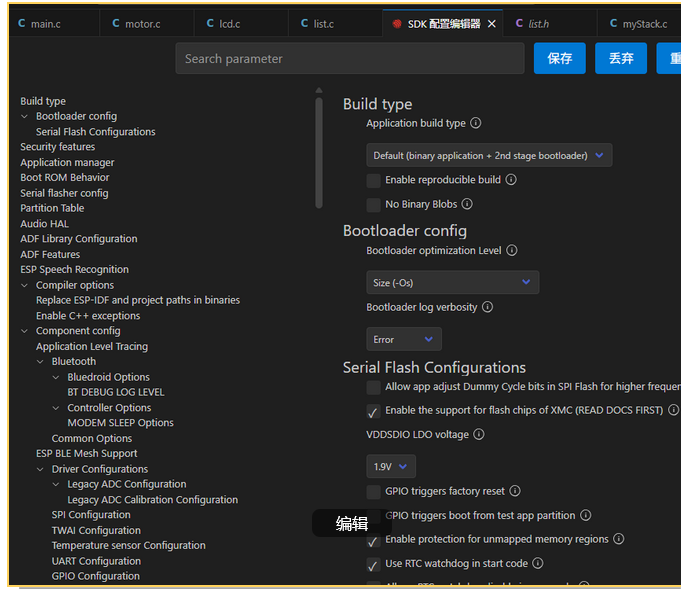Image resolution: width=681 pixels, height=606 pixels.
Task: Switch to the lcd.c tab
Action: pyautogui.click(x=241, y=23)
